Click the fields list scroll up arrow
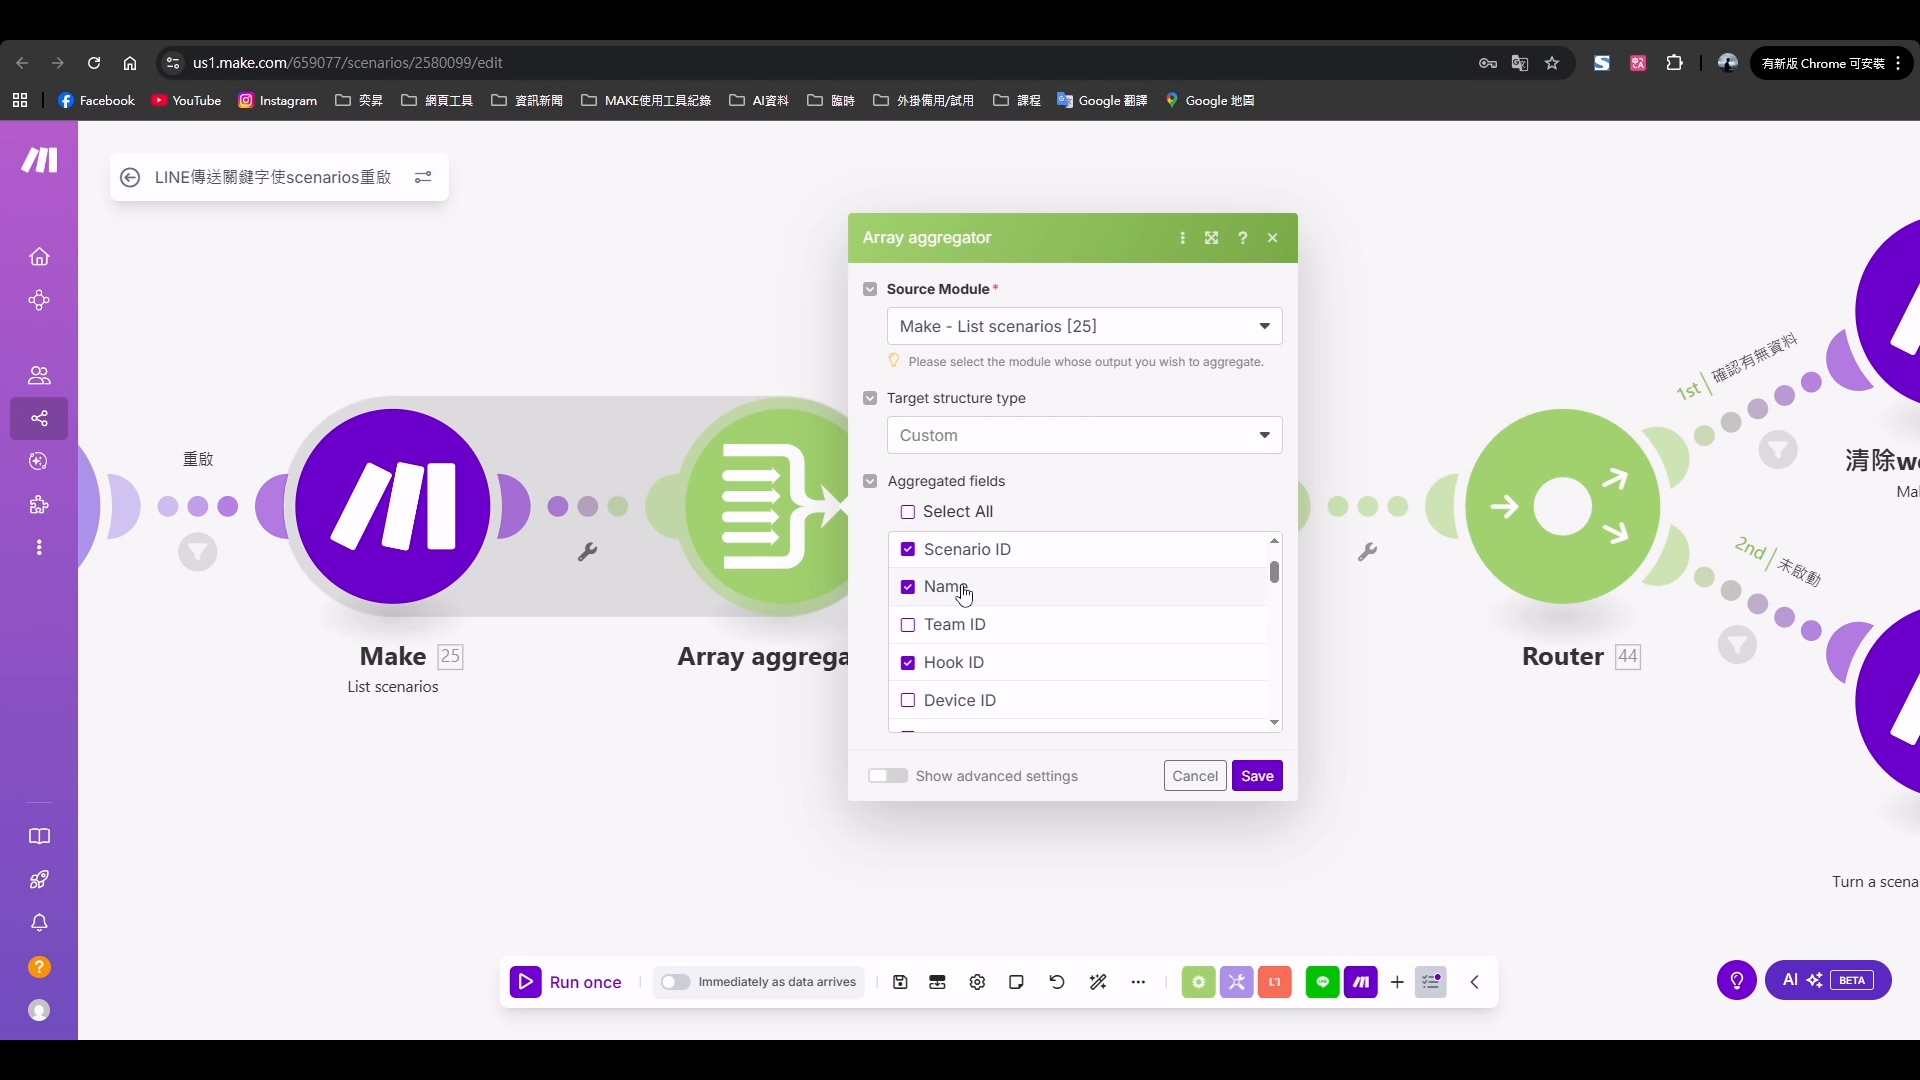The image size is (1920, 1080). 1274,540
